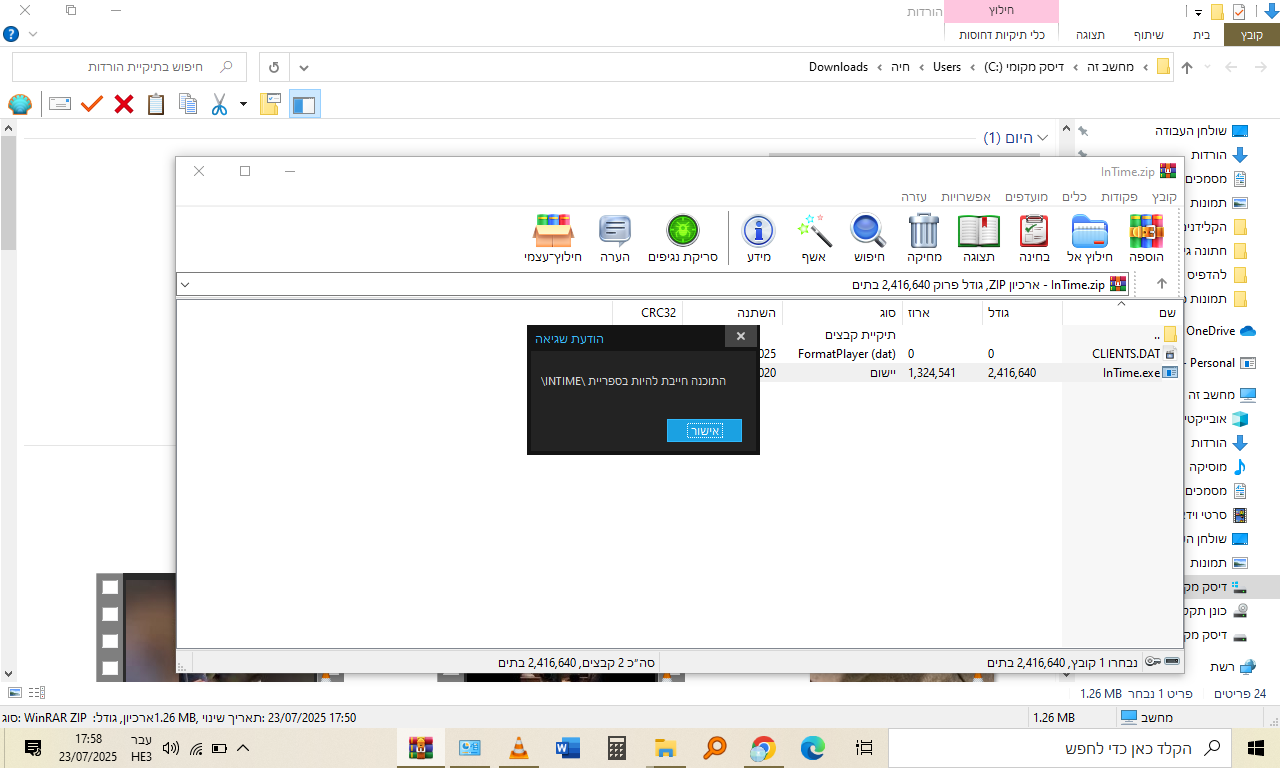
Task: Open the WinRAR מועדפים (Favorites) menu
Action: 1027,197
